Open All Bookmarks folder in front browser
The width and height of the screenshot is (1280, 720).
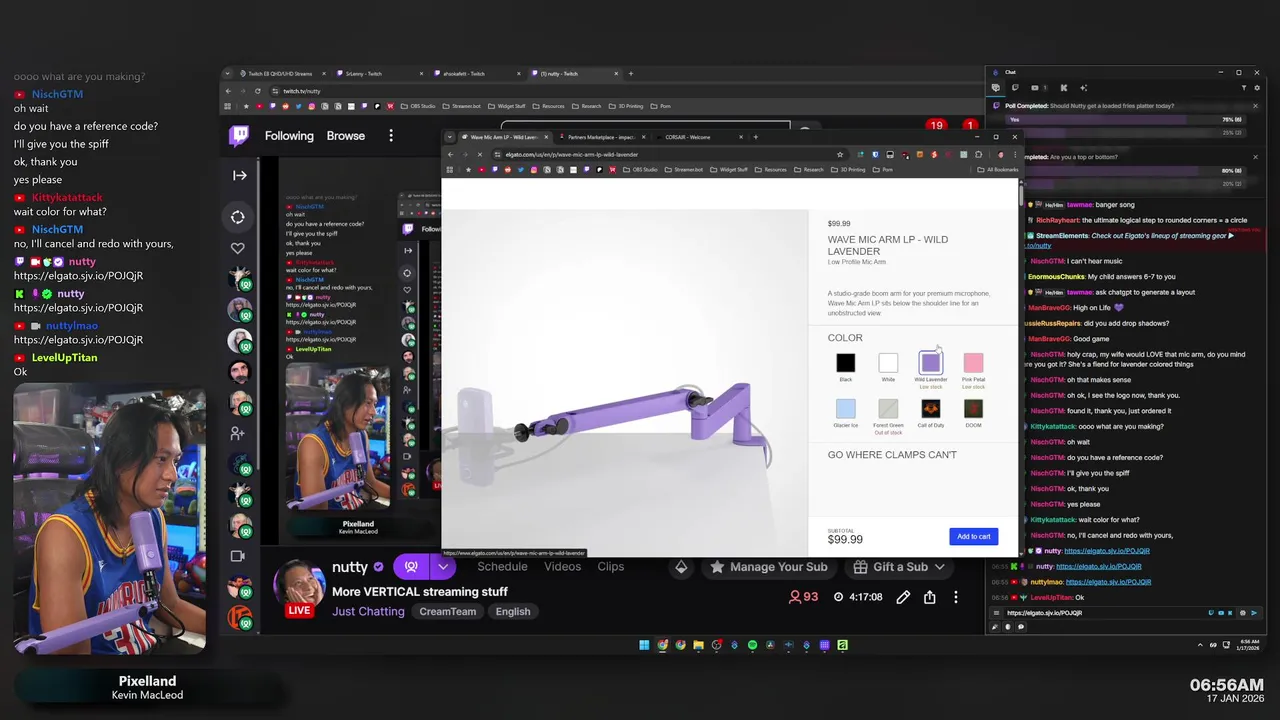tap(998, 170)
